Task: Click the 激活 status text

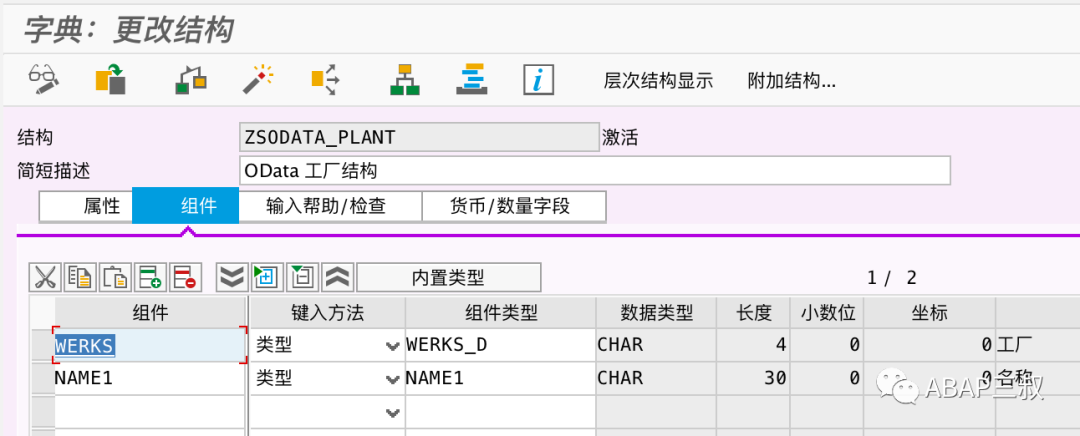Action: 620,138
